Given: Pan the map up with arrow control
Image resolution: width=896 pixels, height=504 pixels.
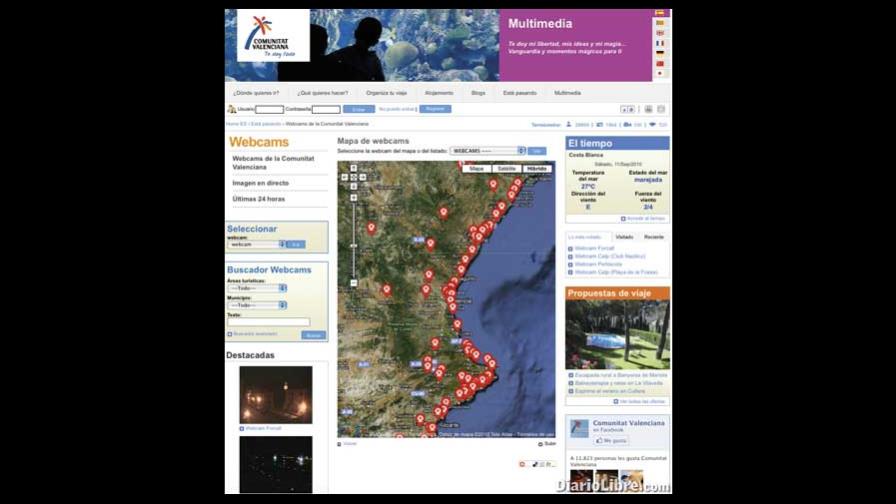Looking at the screenshot, I should [354, 169].
